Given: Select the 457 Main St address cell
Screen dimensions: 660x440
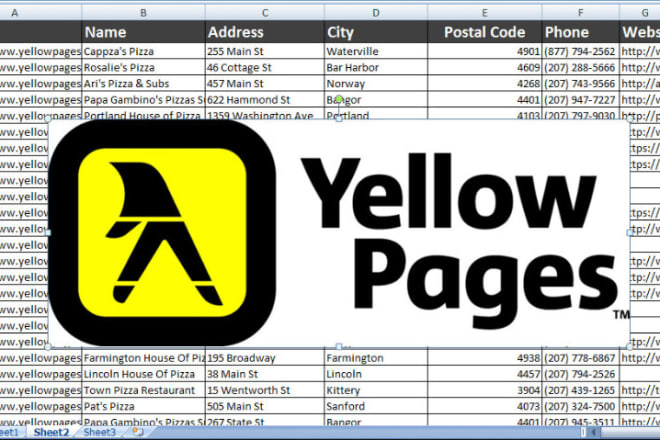Looking at the screenshot, I should tap(265, 83).
